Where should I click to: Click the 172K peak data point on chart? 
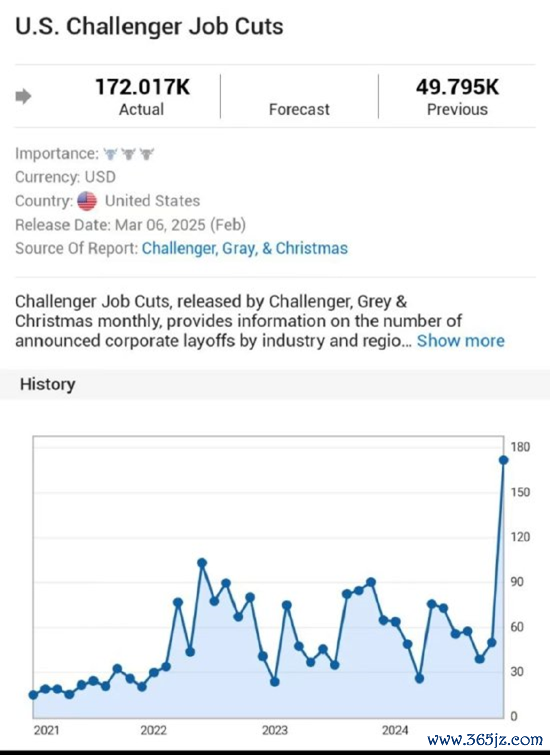coord(504,460)
